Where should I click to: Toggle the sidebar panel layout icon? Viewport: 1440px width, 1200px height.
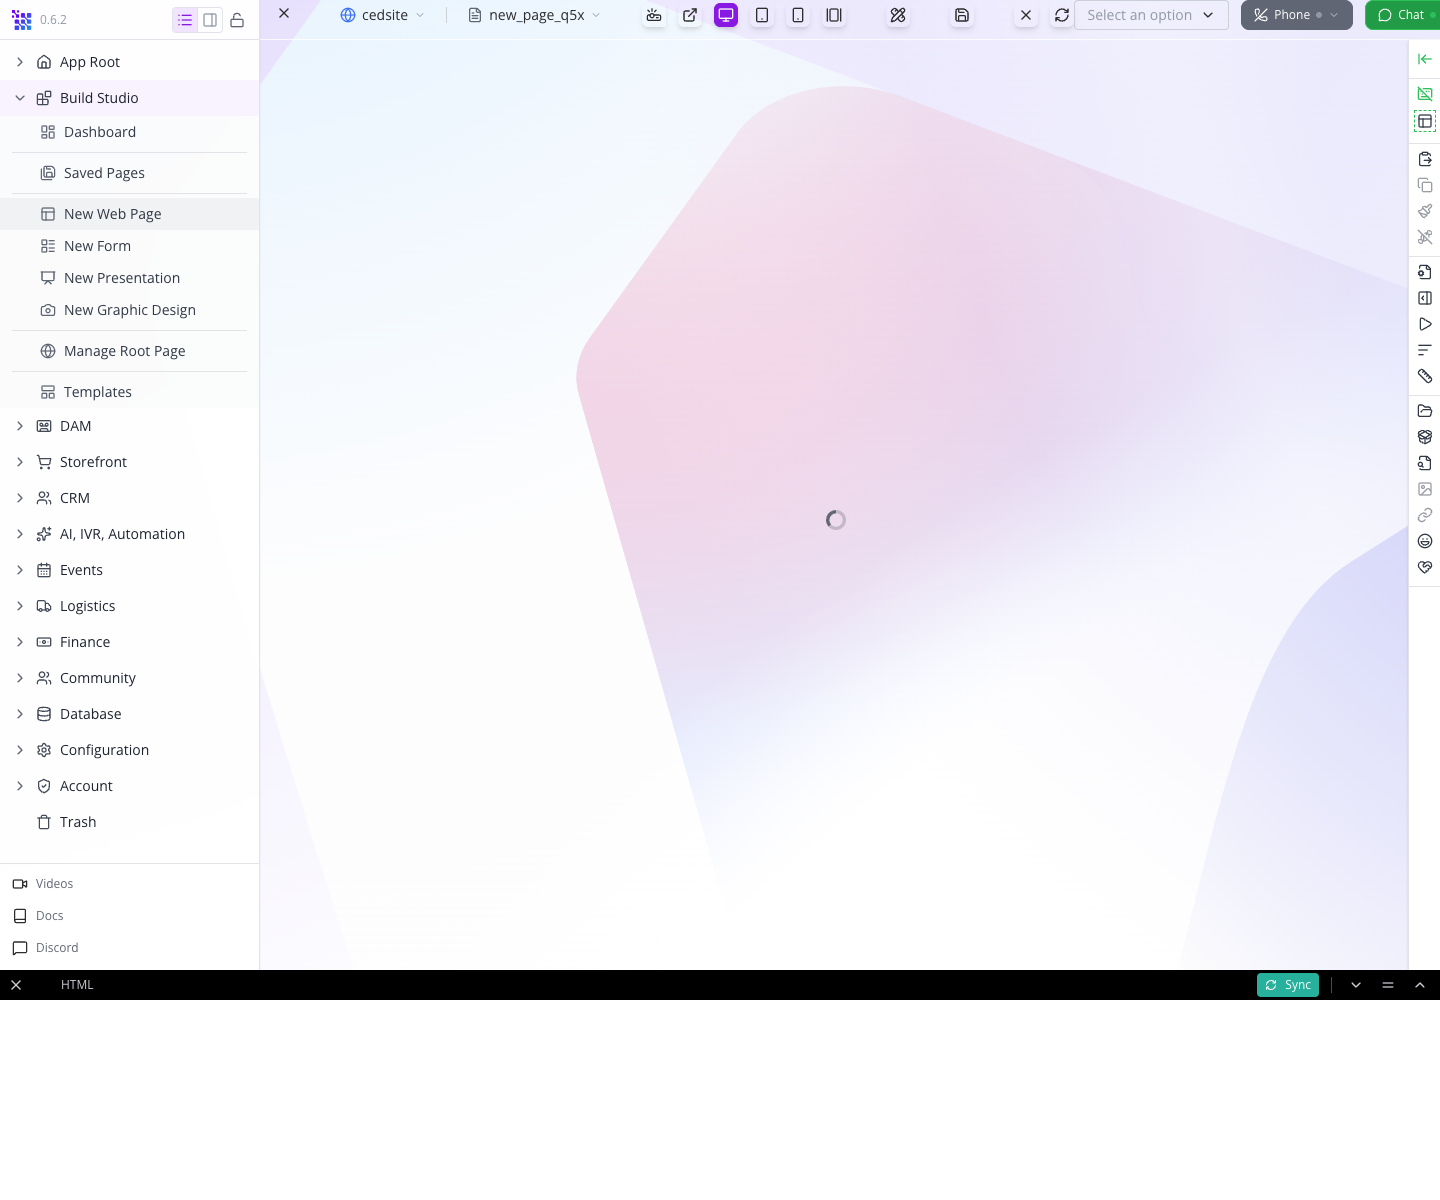[210, 20]
